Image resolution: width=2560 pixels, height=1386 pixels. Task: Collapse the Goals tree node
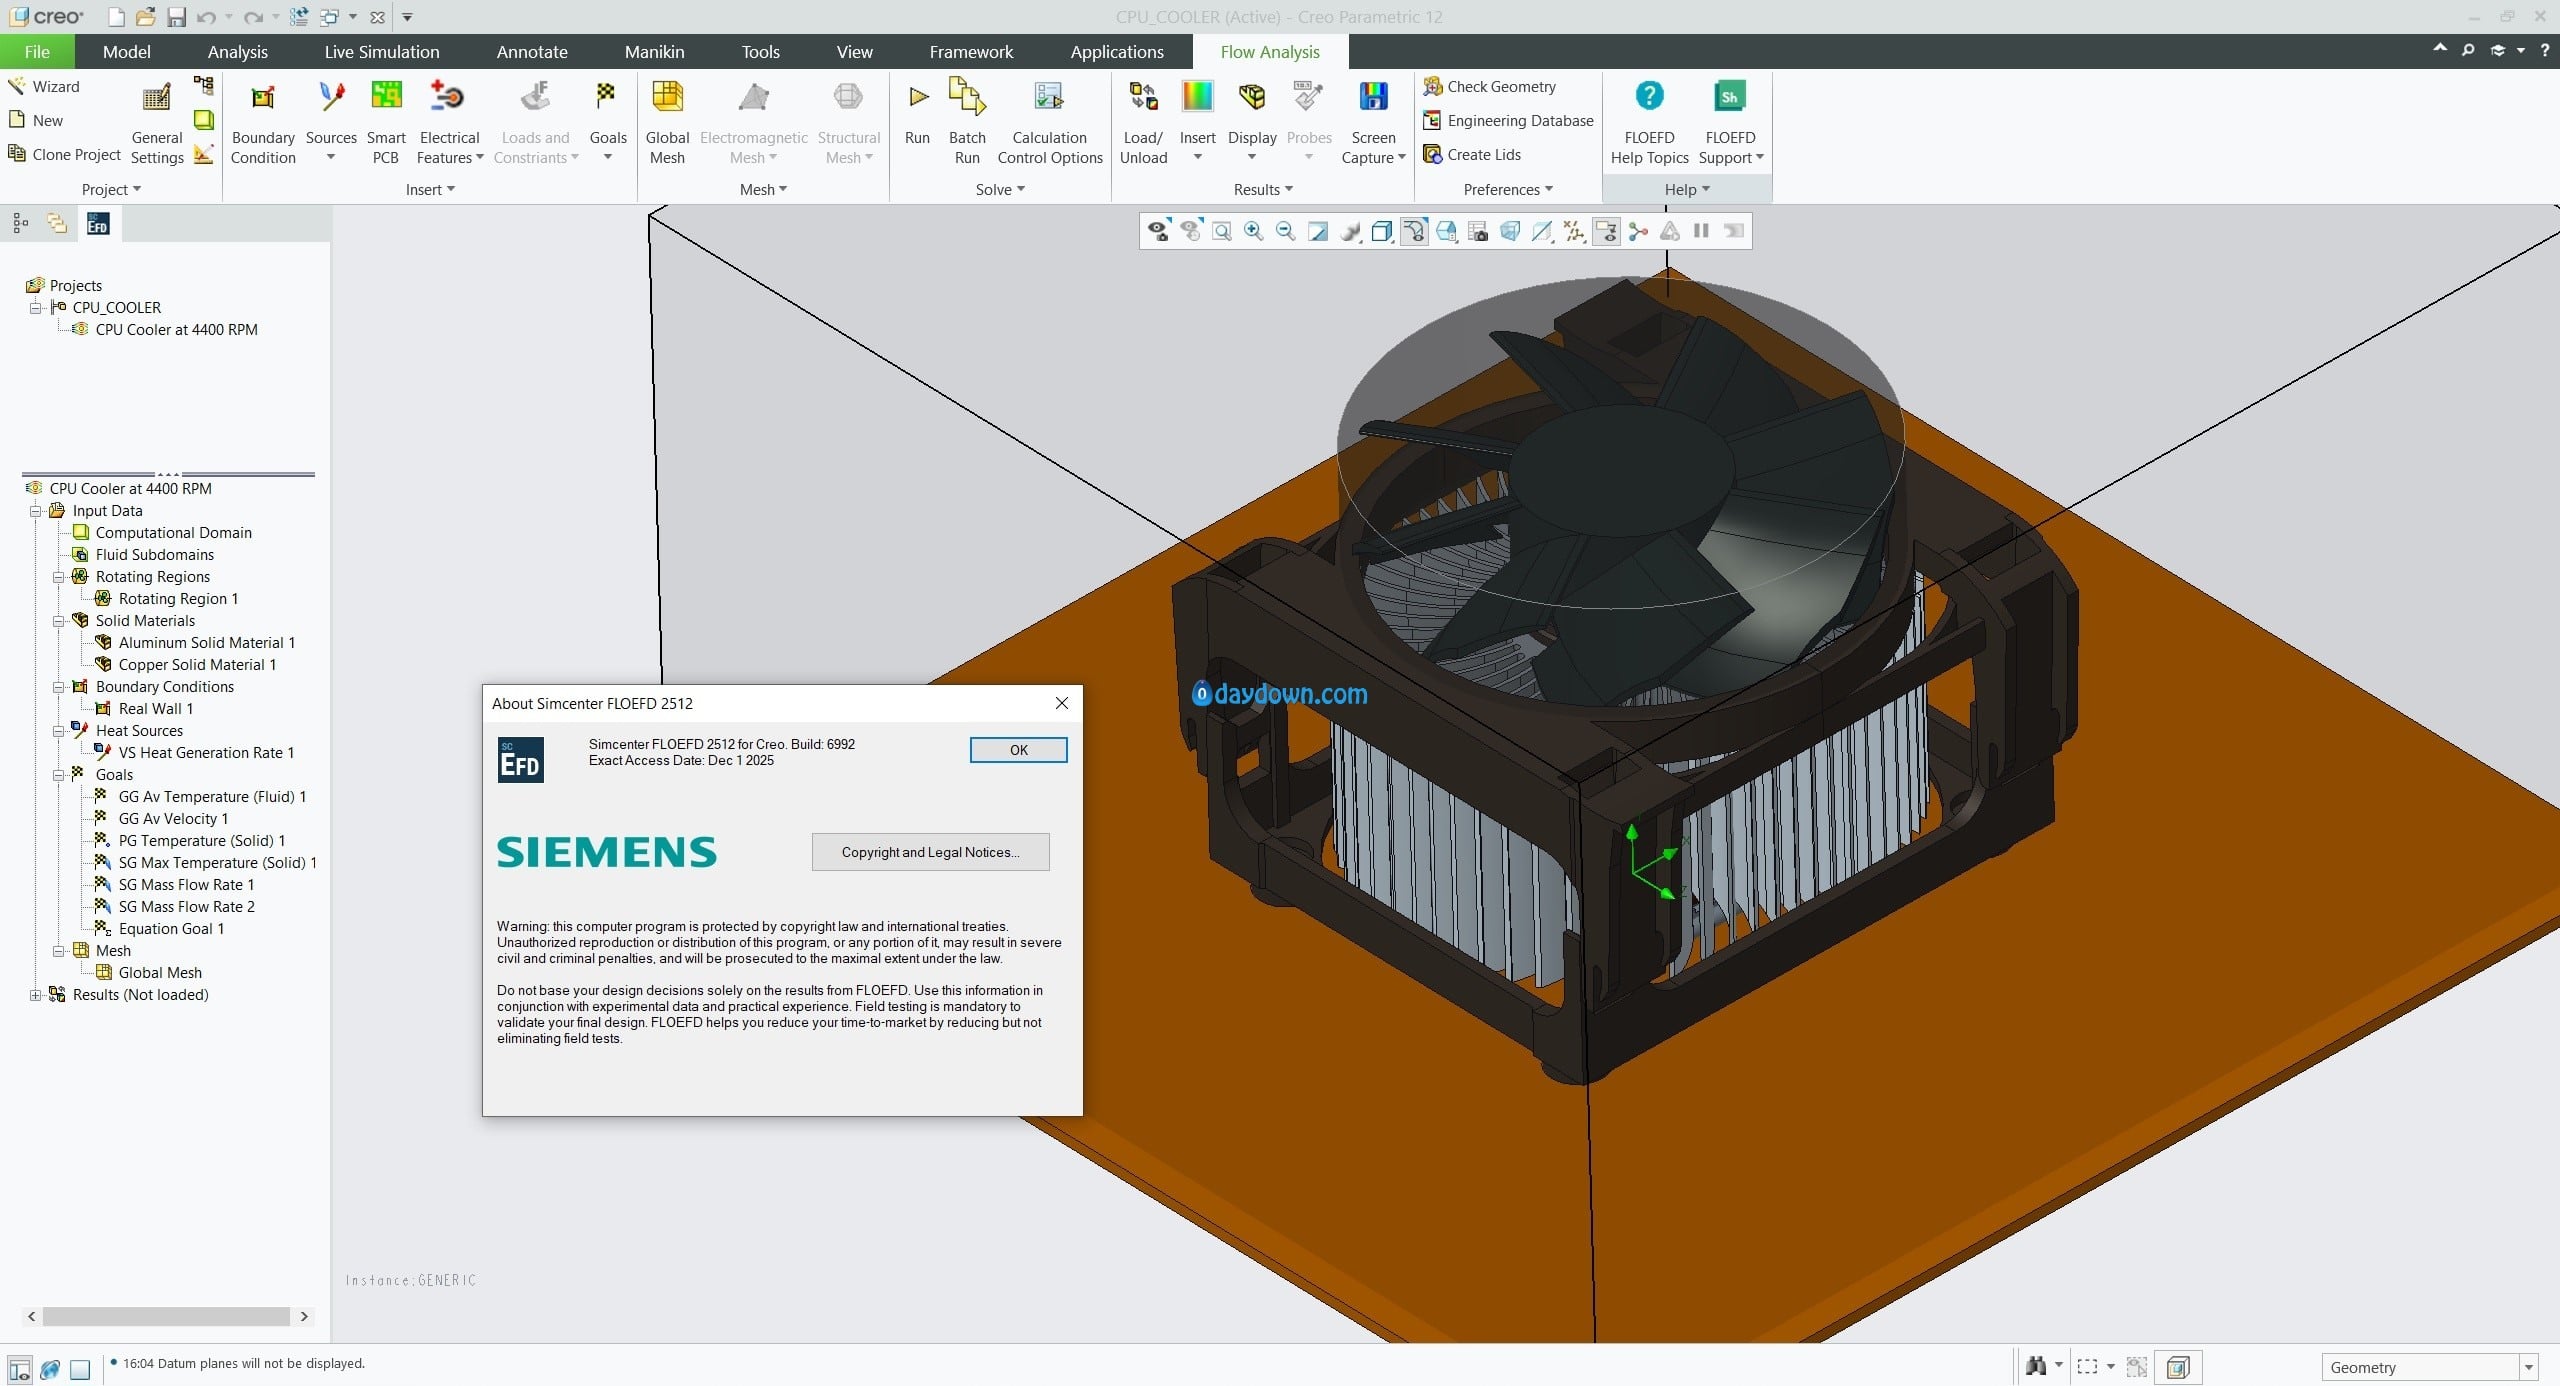tap(58, 775)
